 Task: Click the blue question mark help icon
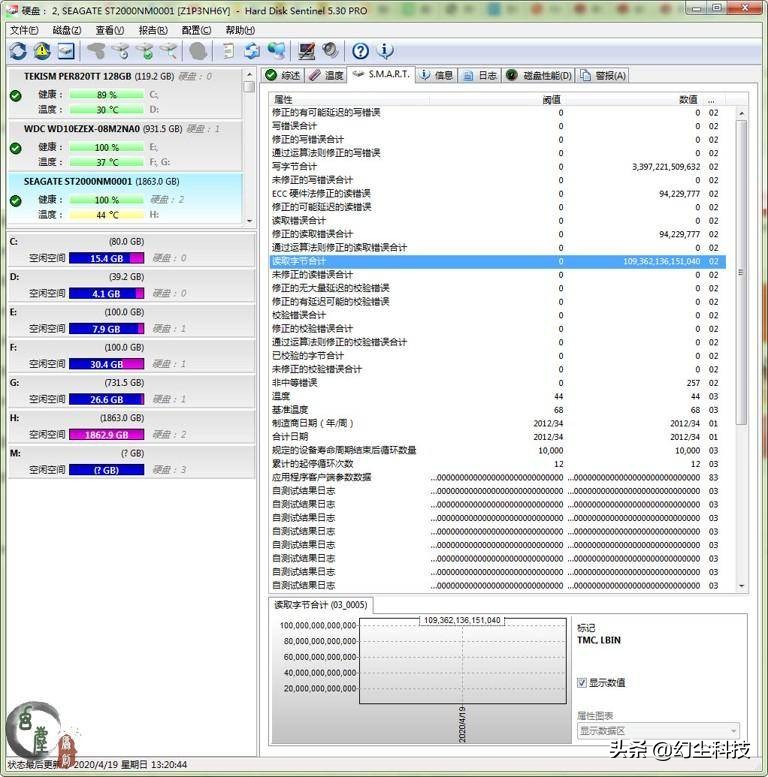361,51
